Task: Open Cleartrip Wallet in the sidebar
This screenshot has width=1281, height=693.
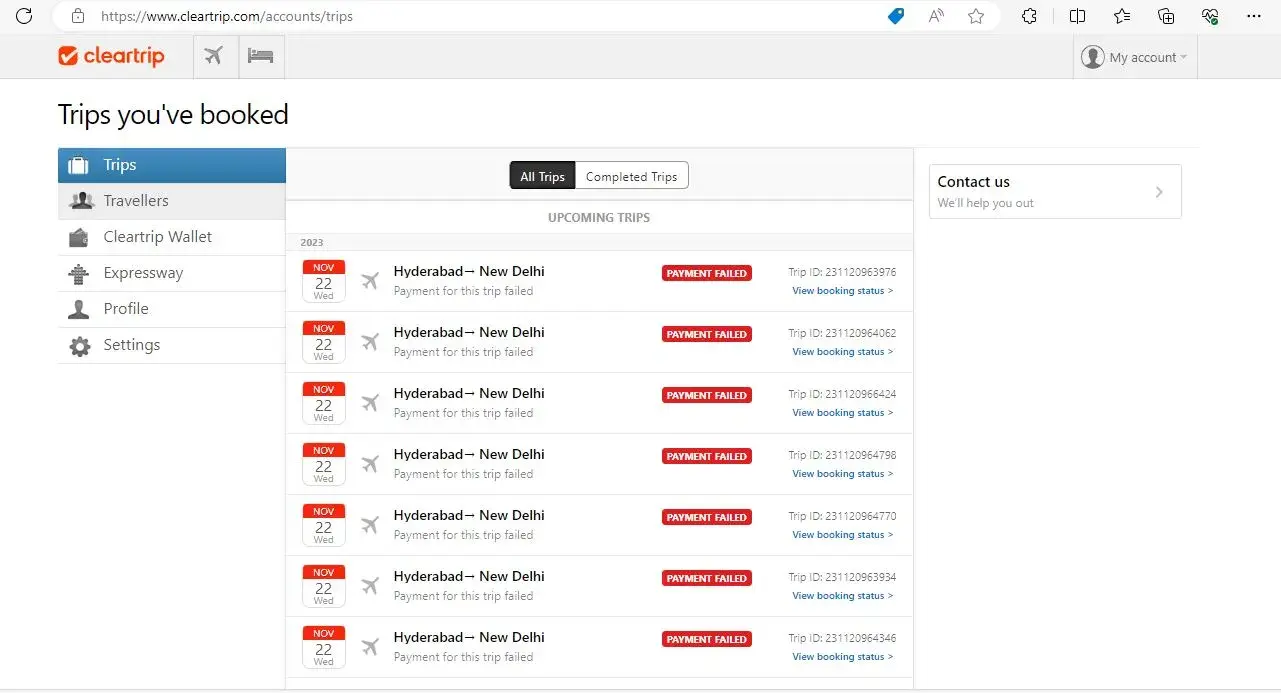Action: coord(157,237)
